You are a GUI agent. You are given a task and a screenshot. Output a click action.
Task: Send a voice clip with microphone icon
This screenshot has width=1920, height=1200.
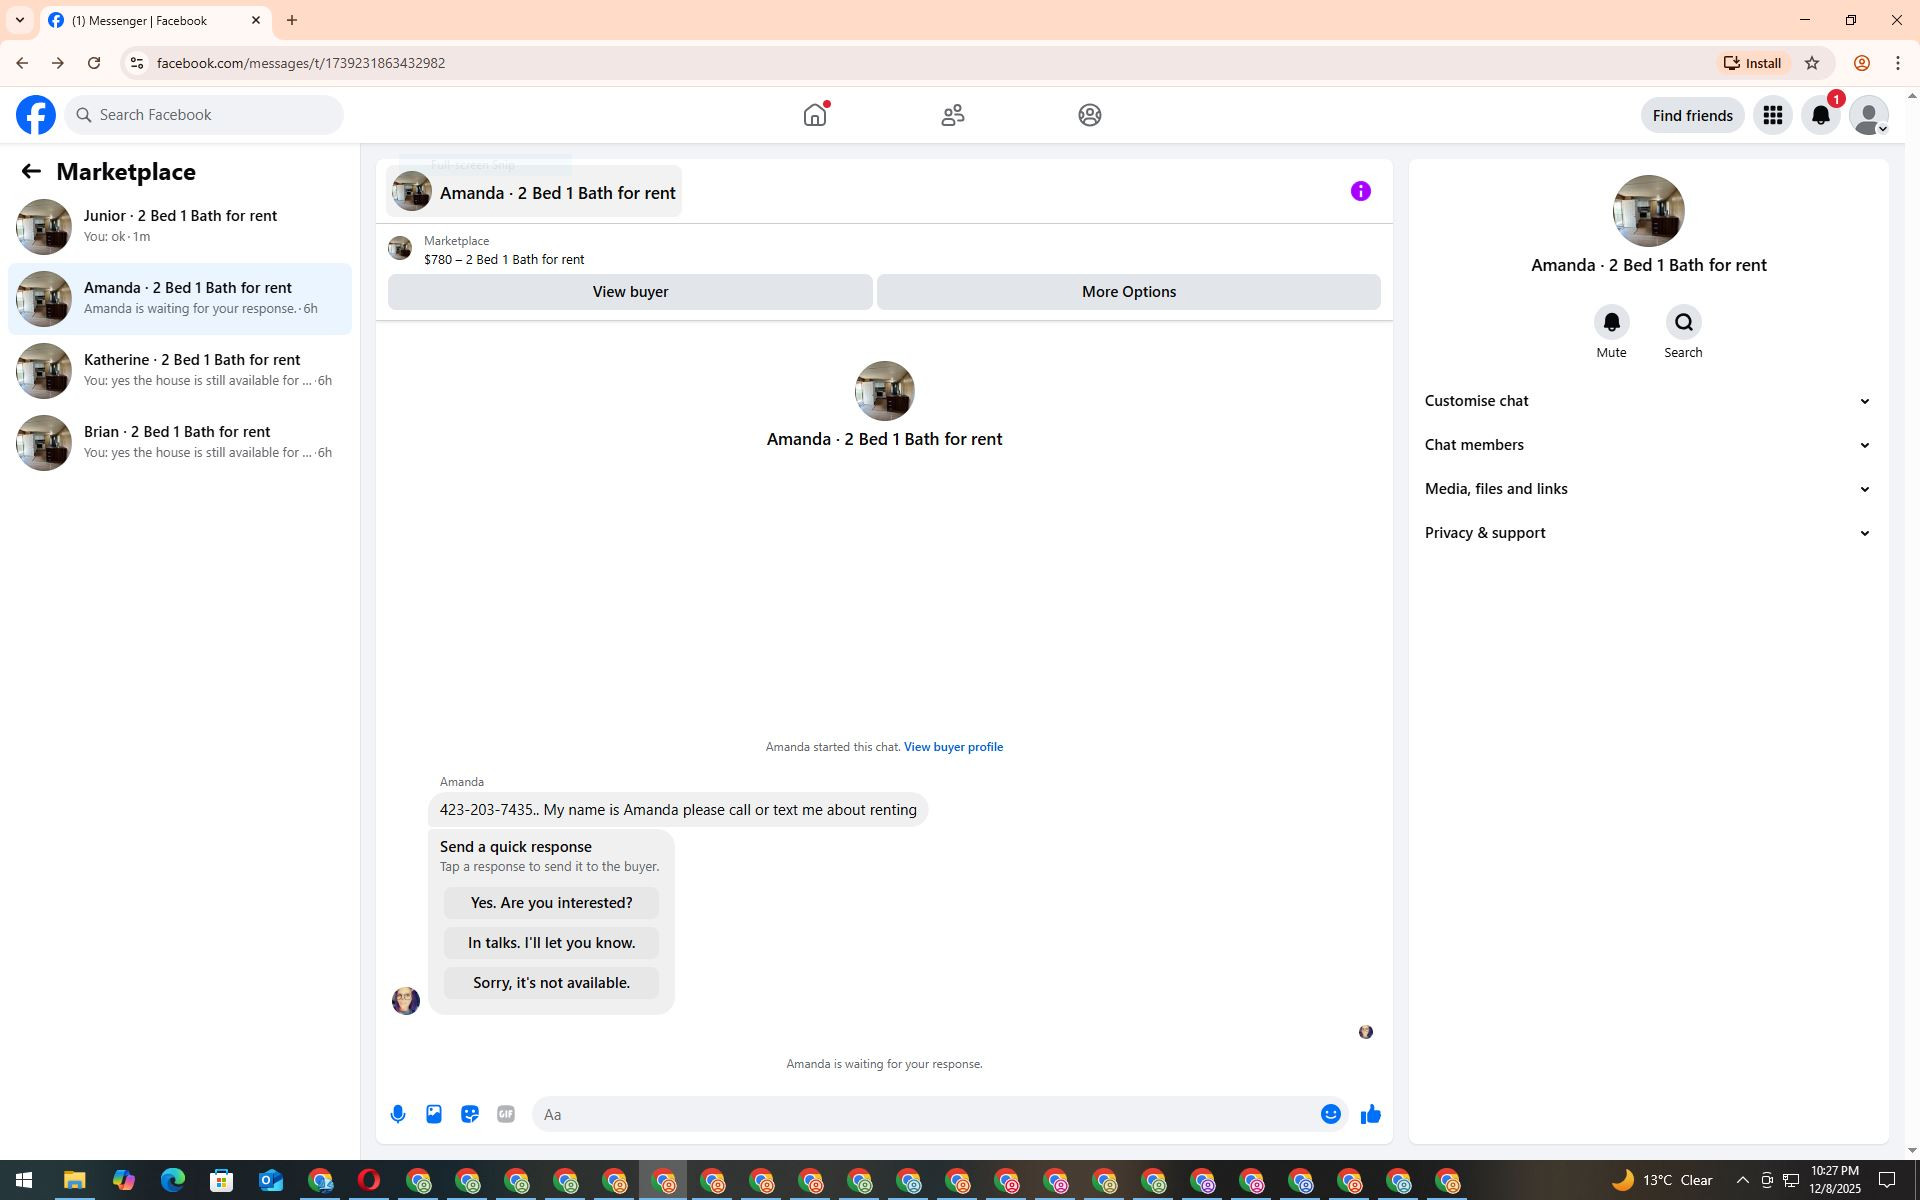click(398, 1114)
